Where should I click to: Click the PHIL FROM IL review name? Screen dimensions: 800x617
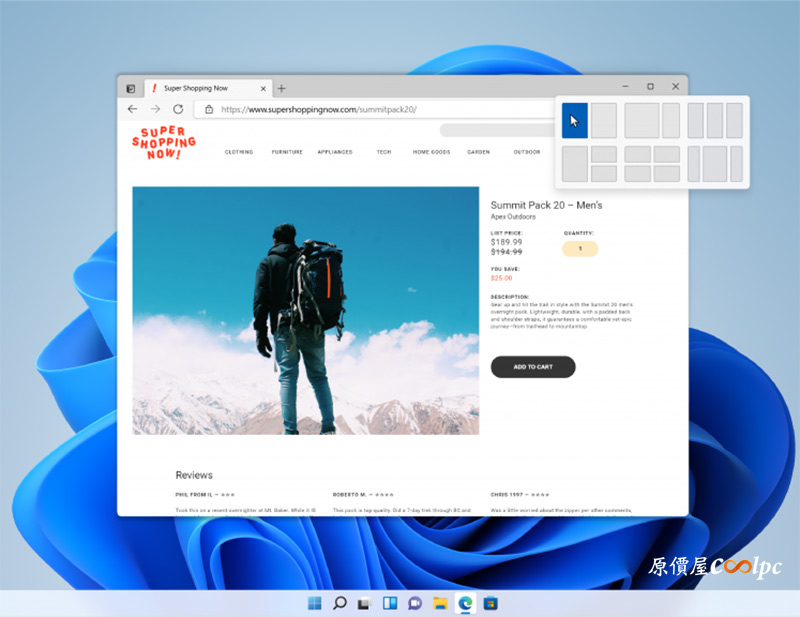coord(194,495)
